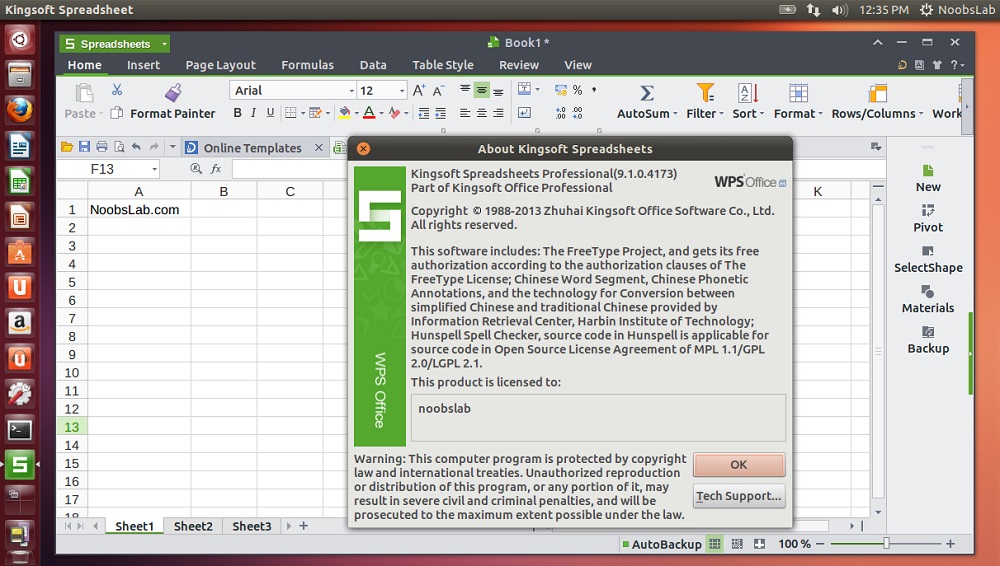Viewport: 1000px width, 566px height.
Task: Open the Data ribbon tab
Action: coord(373,65)
